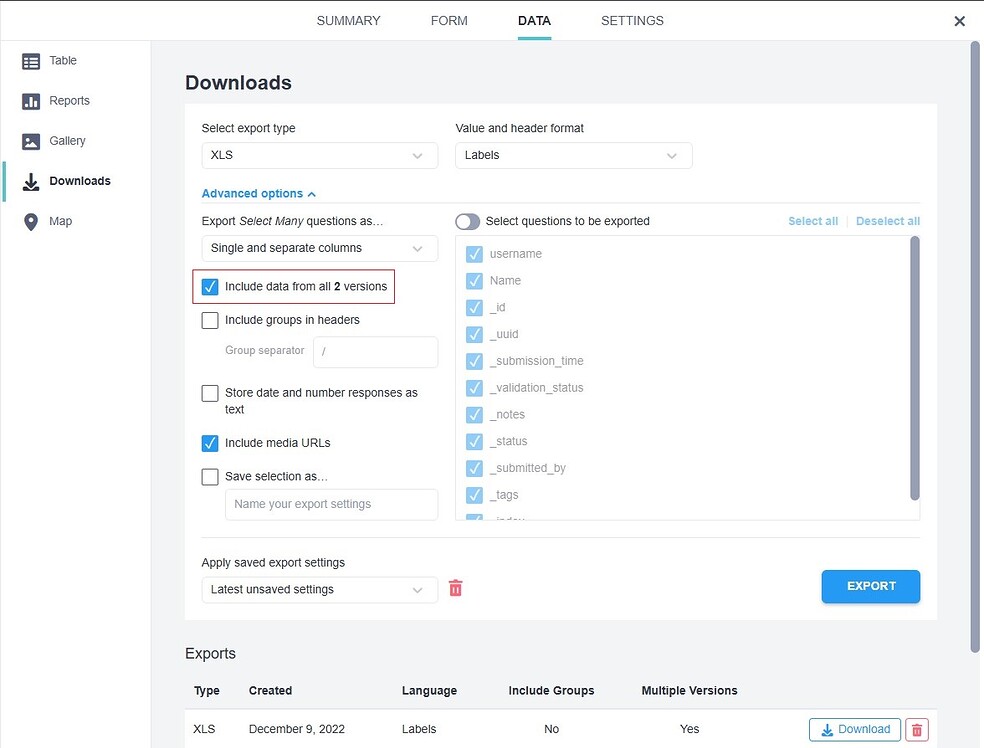Image resolution: width=984 pixels, height=748 pixels.
Task: Click the Deselect all link
Action: click(x=887, y=221)
